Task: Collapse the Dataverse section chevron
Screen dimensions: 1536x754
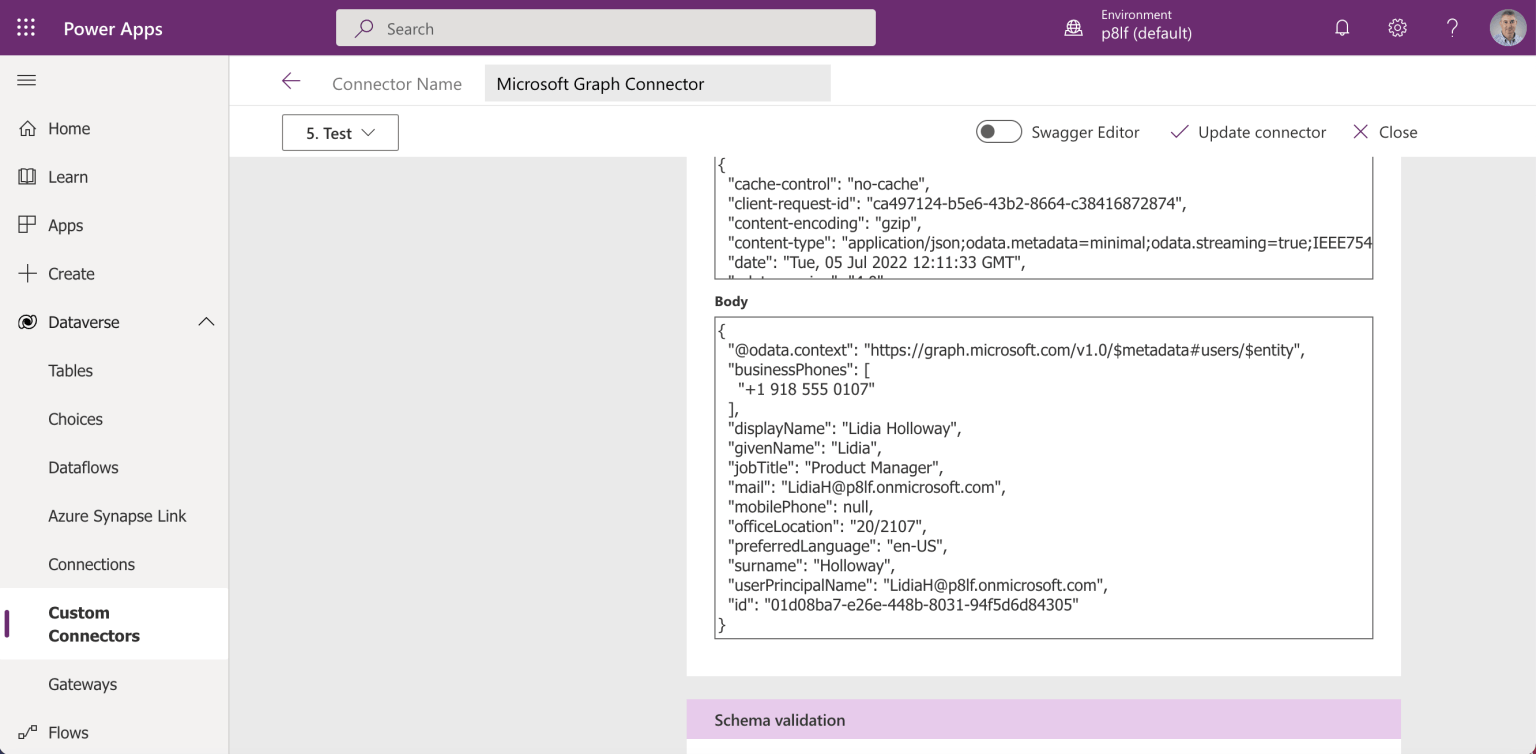Action: click(x=206, y=322)
